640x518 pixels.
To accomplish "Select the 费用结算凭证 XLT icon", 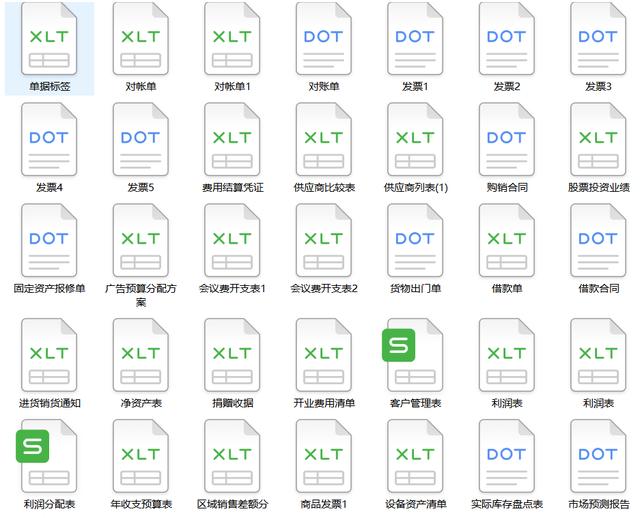I will (232, 140).
